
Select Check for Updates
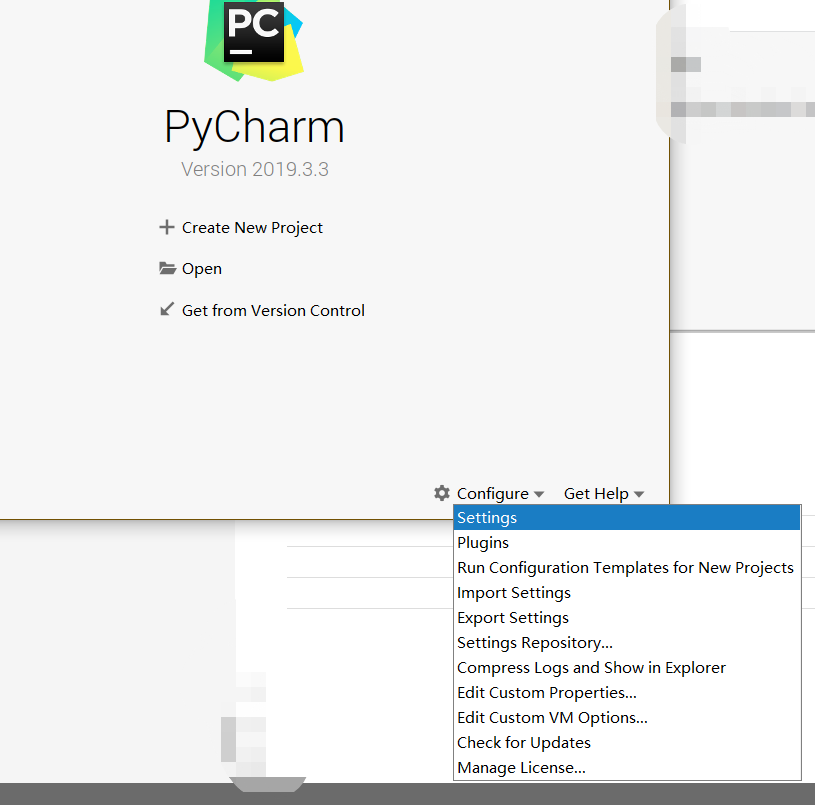pos(523,742)
